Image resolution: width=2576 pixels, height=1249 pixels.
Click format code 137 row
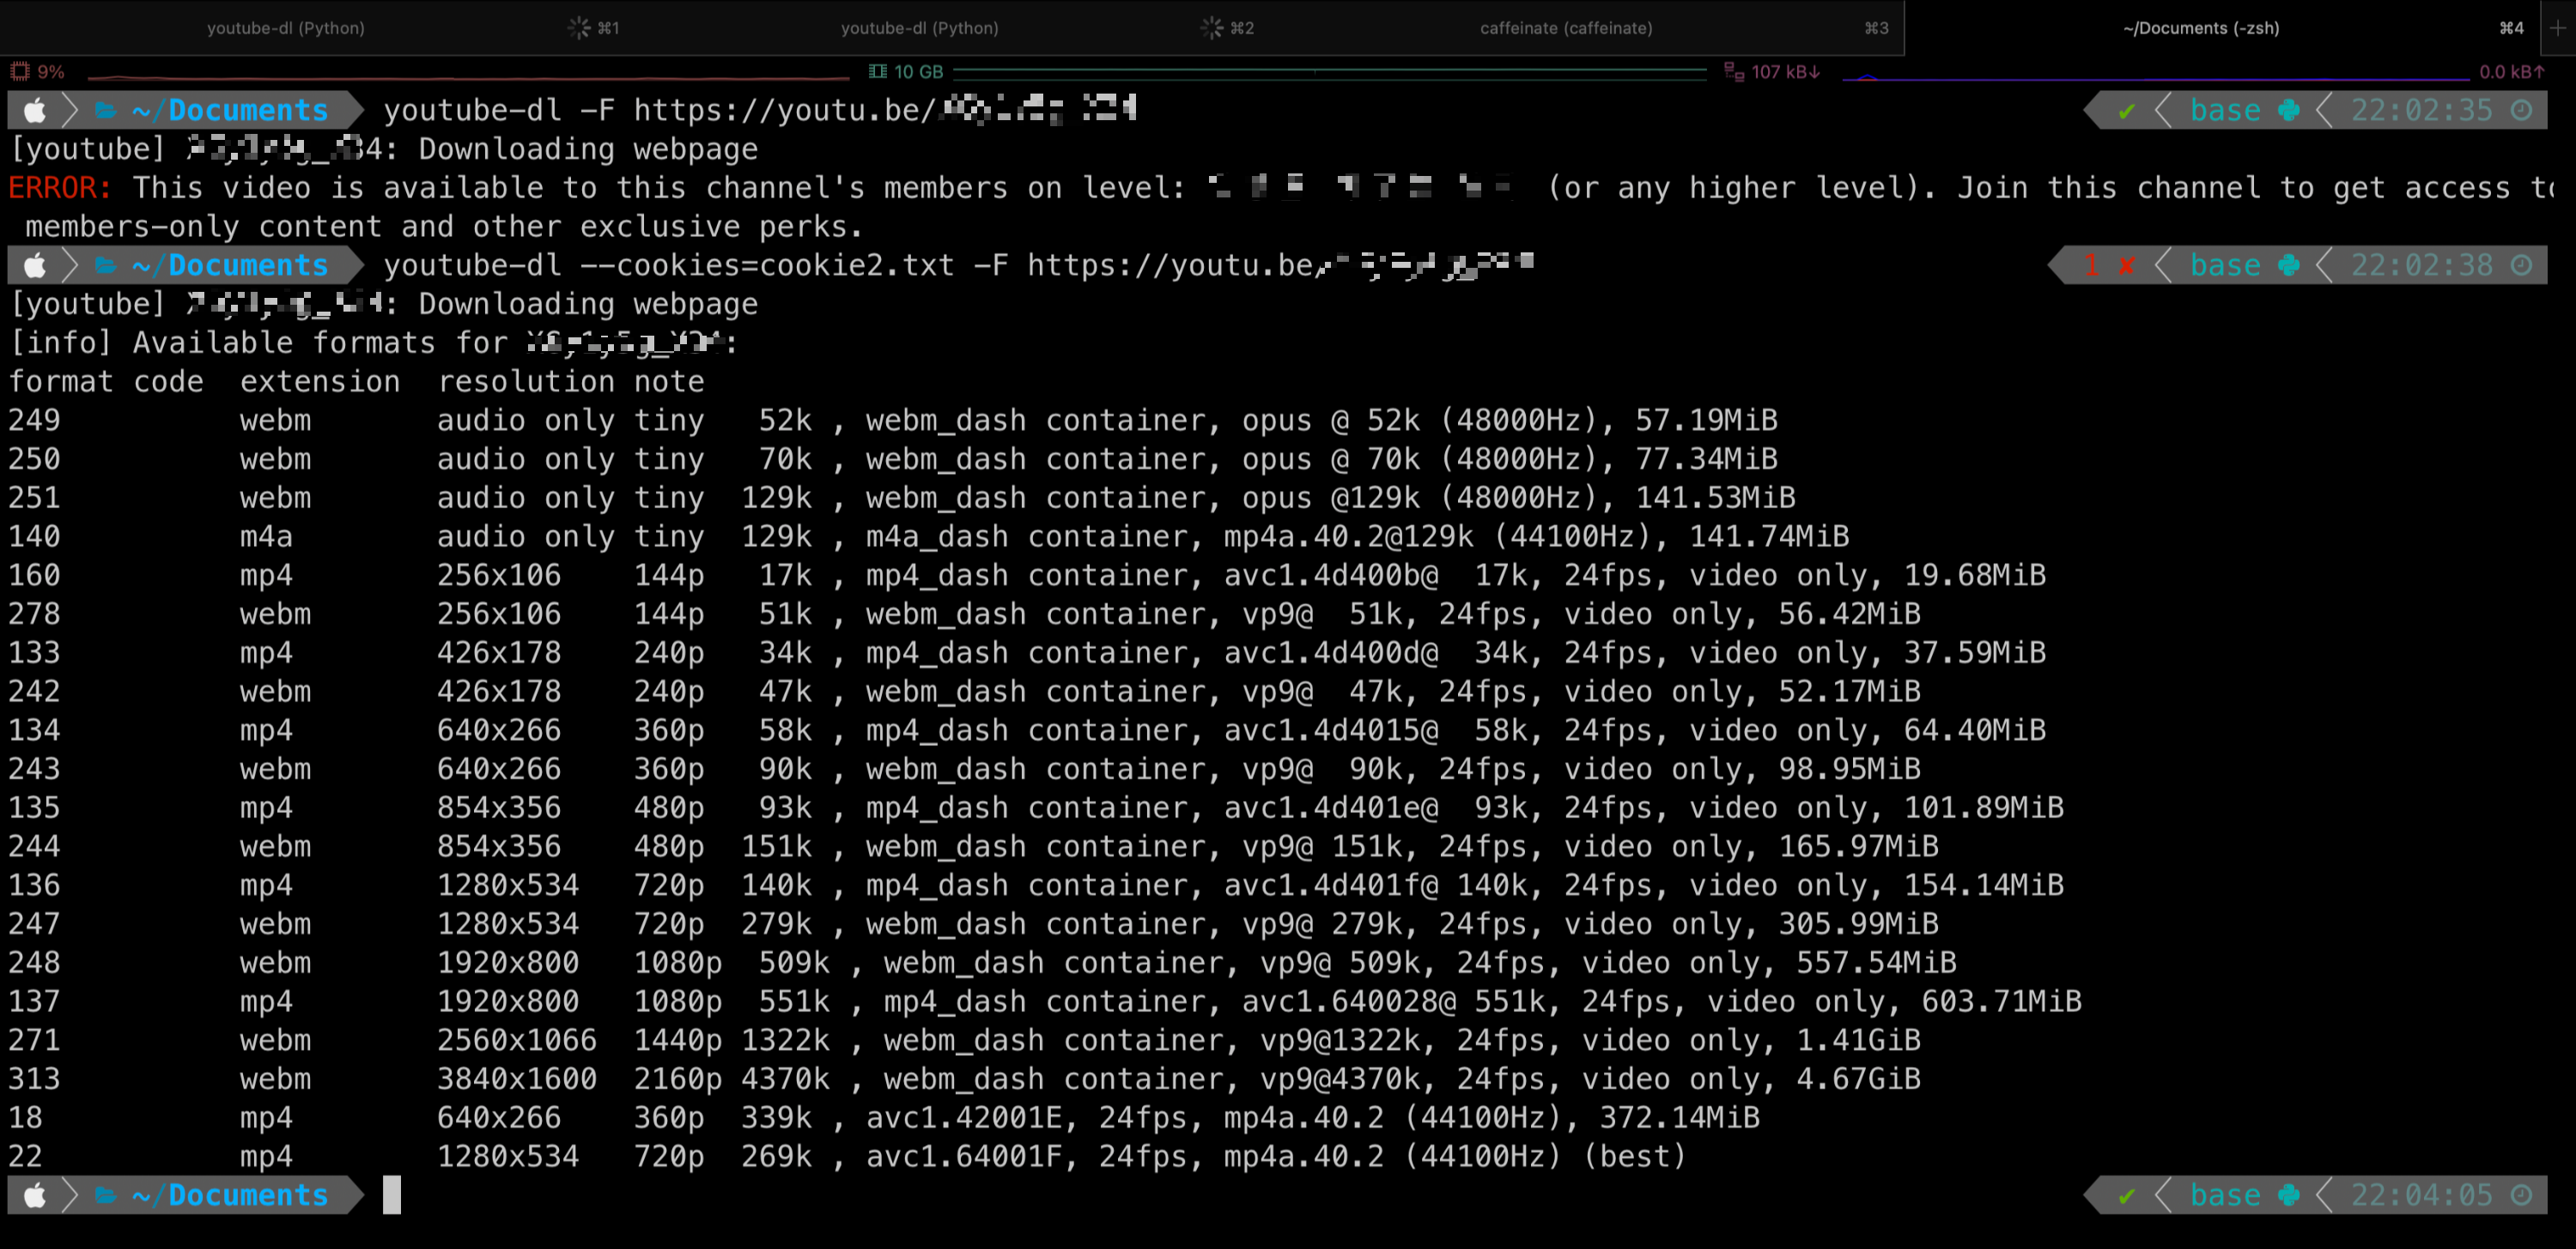click(x=1045, y=1002)
